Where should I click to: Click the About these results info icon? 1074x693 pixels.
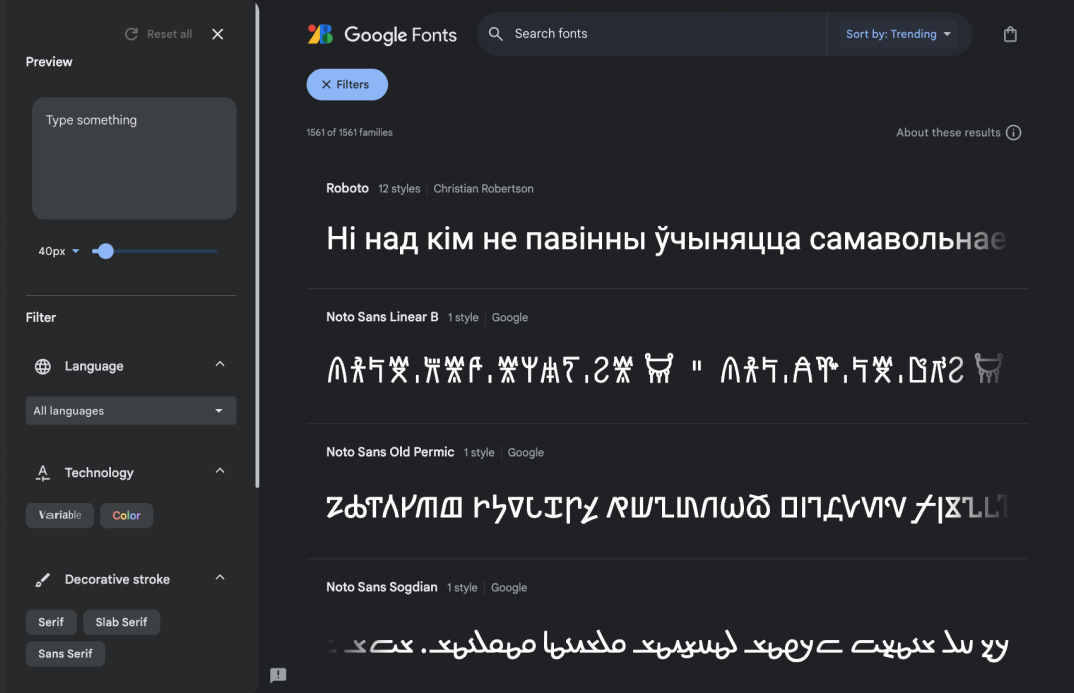[1014, 132]
